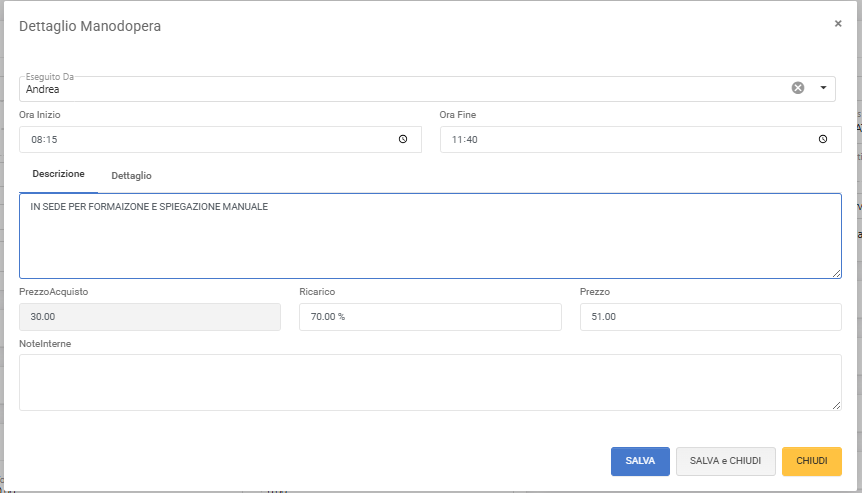
Task: Edit the Ricarico field showing 70.00 %
Action: coord(430,317)
